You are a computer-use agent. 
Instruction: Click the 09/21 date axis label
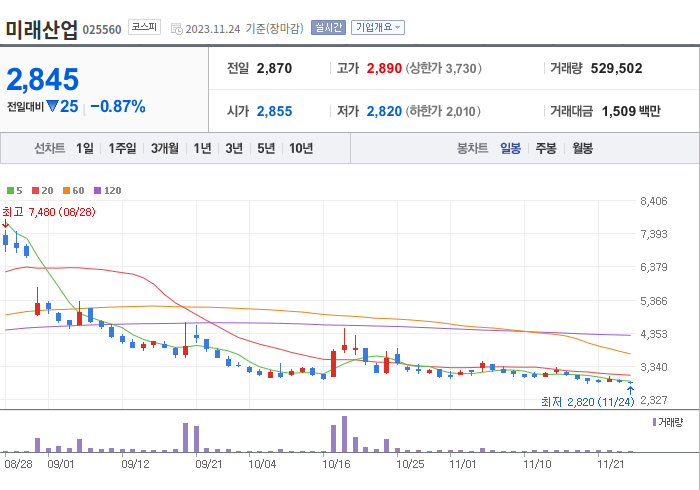click(209, 464)
